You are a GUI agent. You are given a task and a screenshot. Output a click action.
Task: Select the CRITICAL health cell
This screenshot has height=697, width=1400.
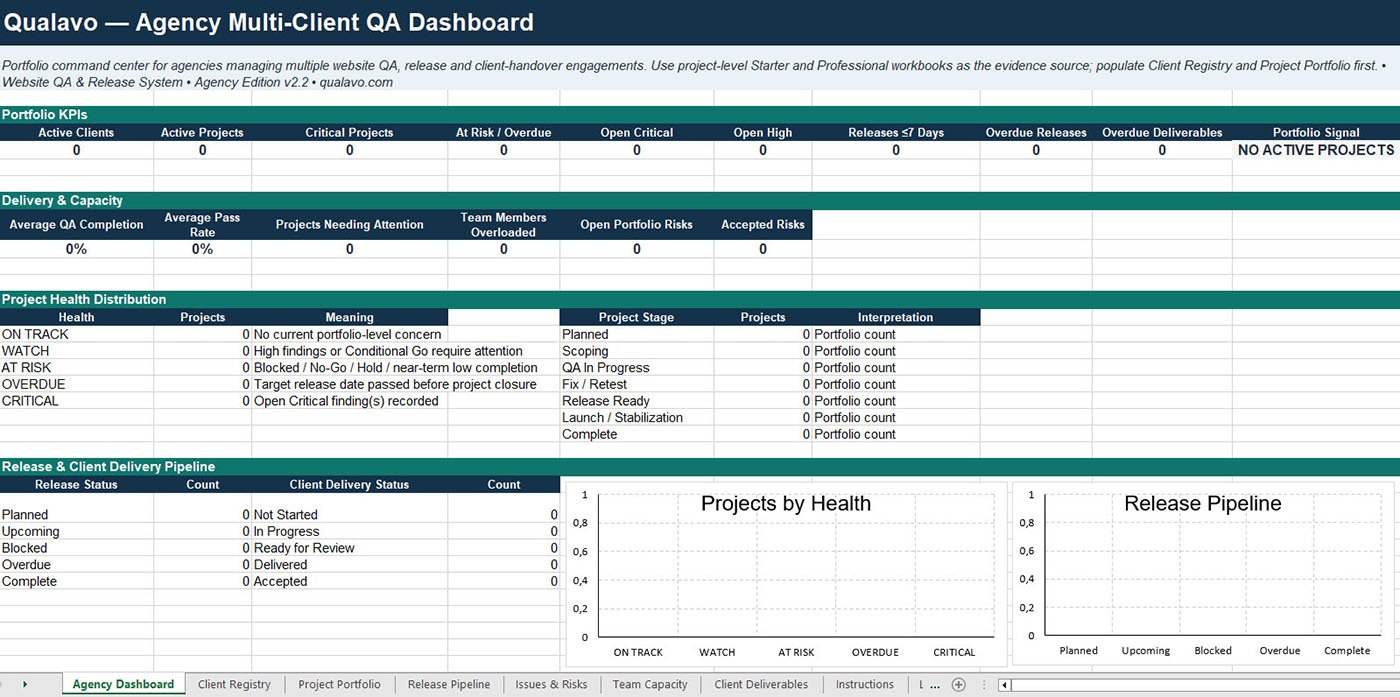tap(76, 401)
